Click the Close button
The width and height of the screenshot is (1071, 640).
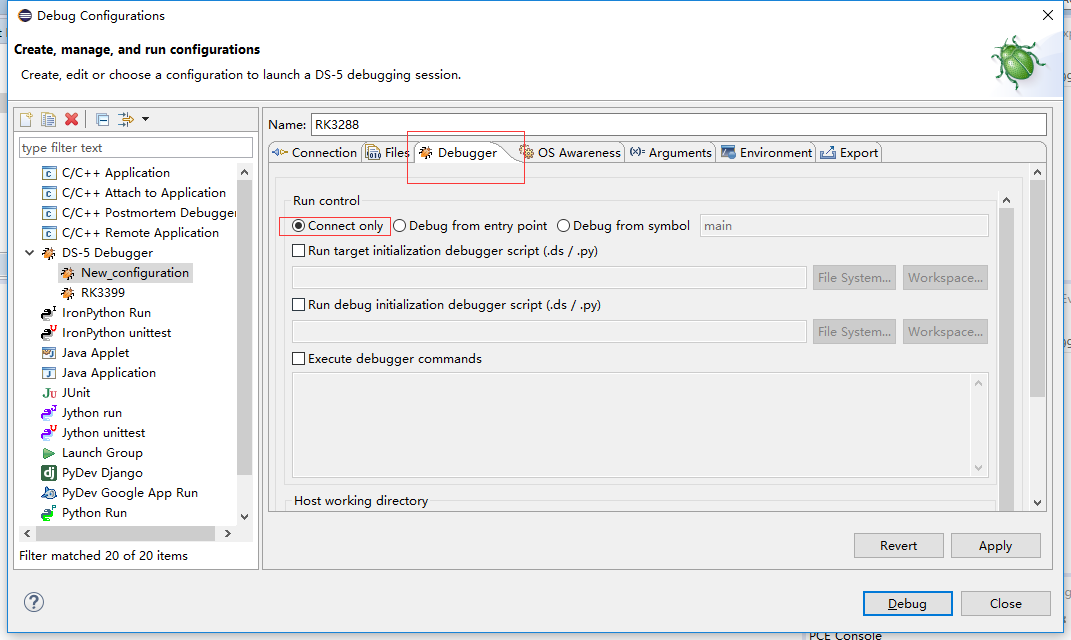[x=1005, y=604]
